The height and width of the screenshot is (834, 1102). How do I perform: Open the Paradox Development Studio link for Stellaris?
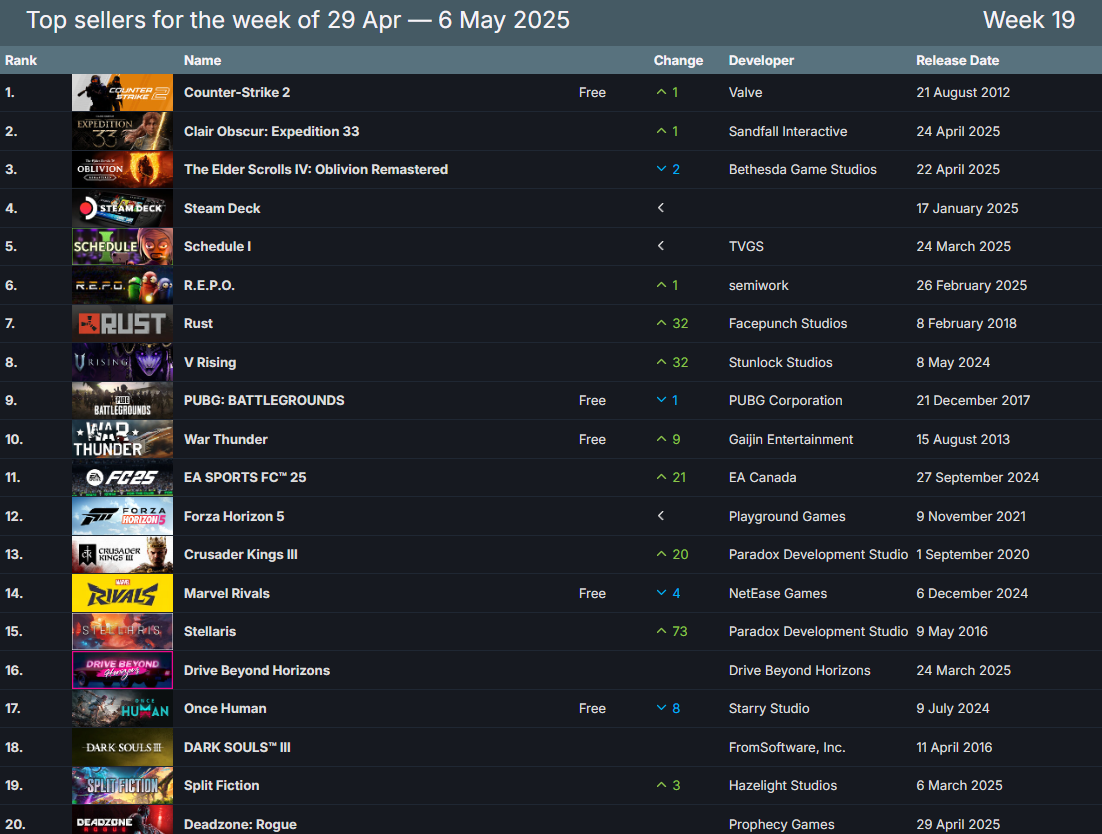818,632
